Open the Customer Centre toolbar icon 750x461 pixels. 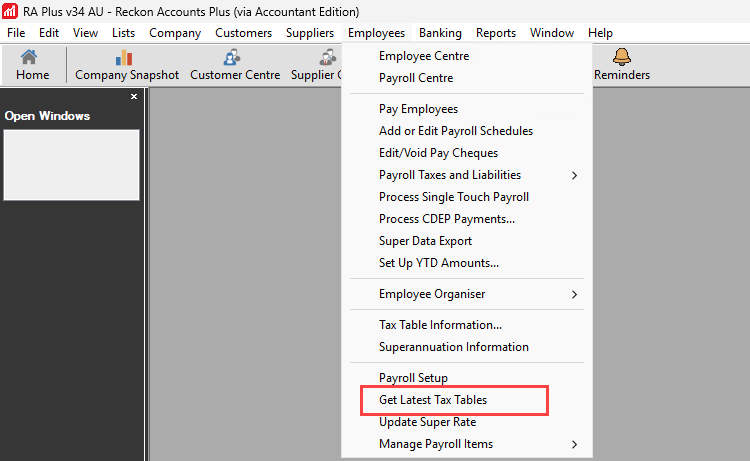click(235, 65)
